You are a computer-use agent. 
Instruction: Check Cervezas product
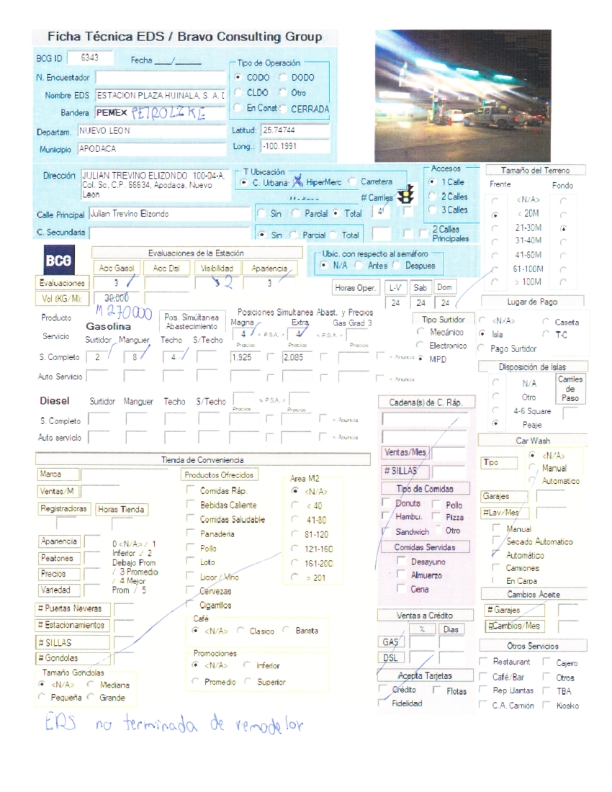(190, 590)
